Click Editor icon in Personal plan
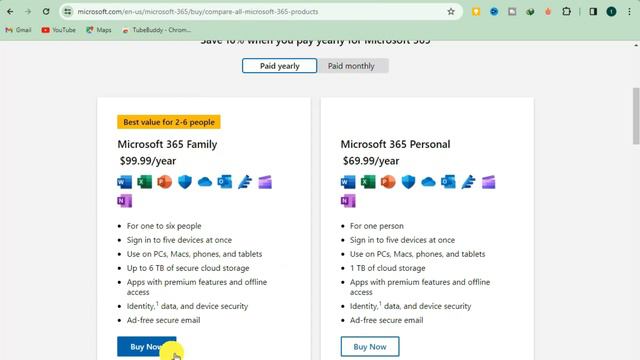 point(468,182)
